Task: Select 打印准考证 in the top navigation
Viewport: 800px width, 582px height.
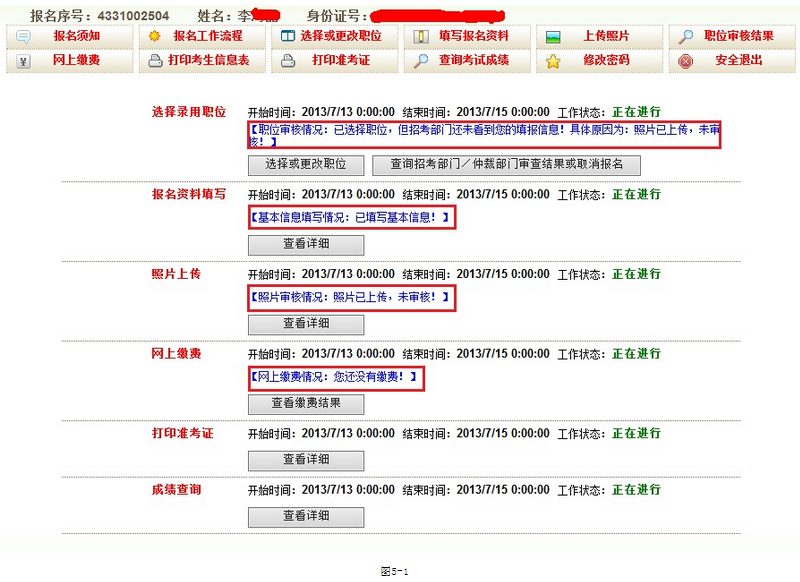Action: [341, 60]
